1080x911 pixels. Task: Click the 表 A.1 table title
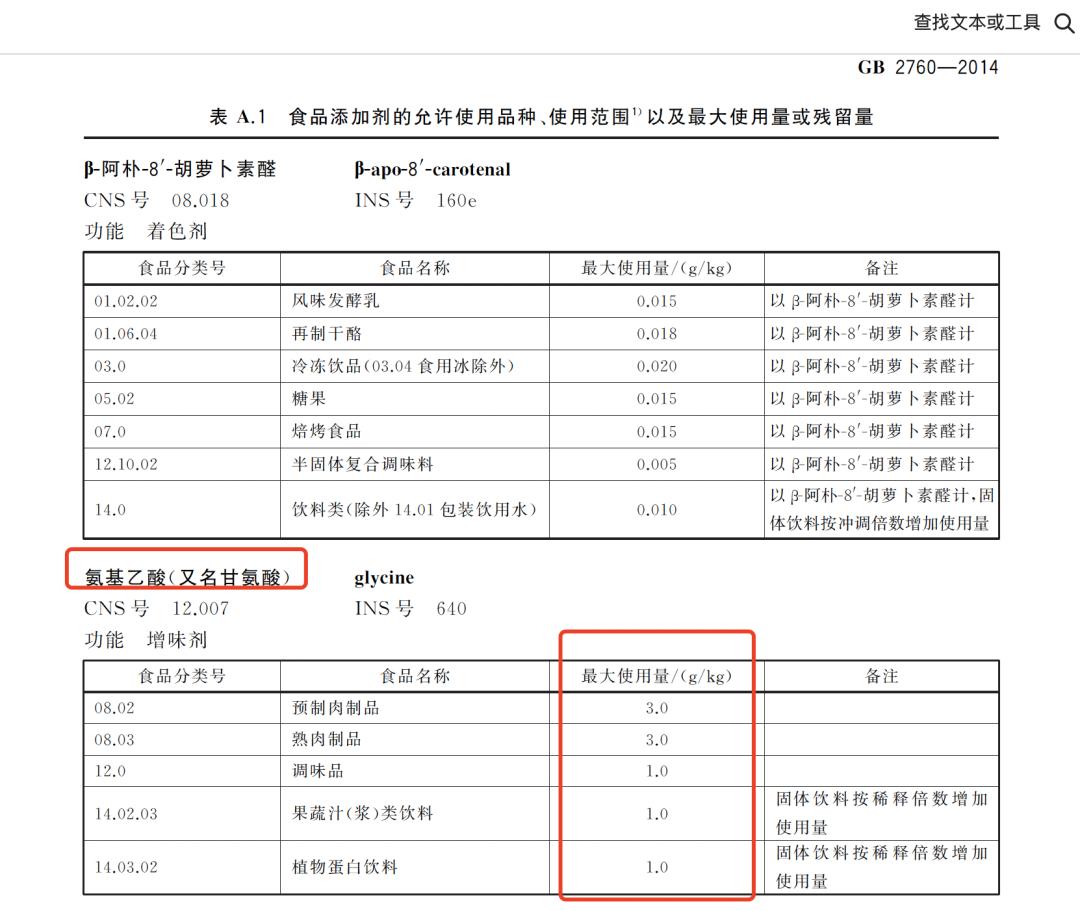click(541, 116)
